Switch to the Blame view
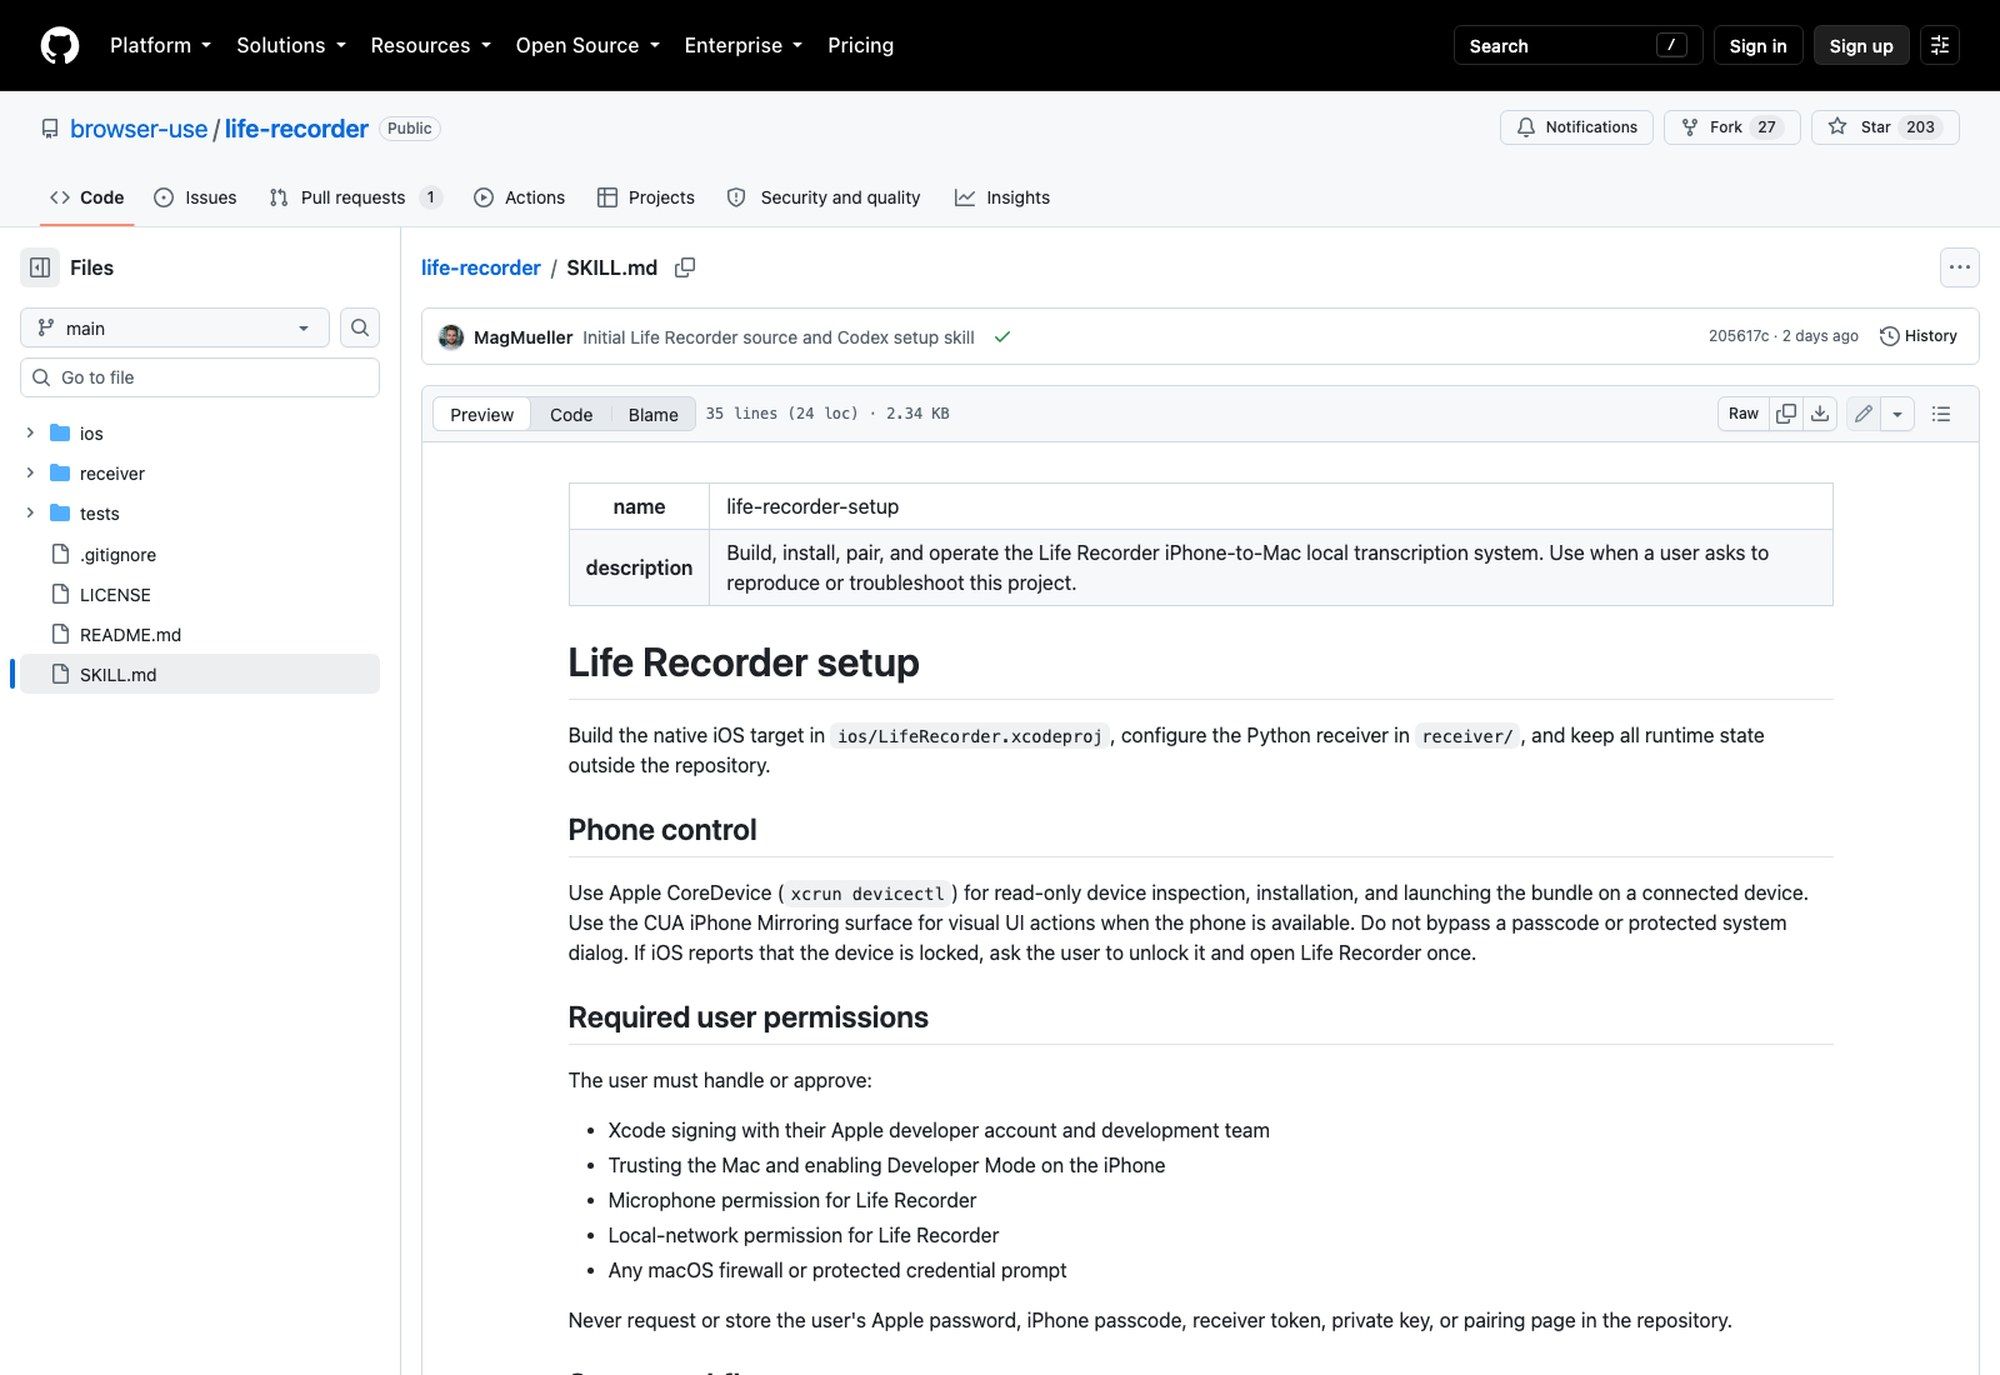Image resolution: width=2000 pixels, height=1375 pixels. 653,414
